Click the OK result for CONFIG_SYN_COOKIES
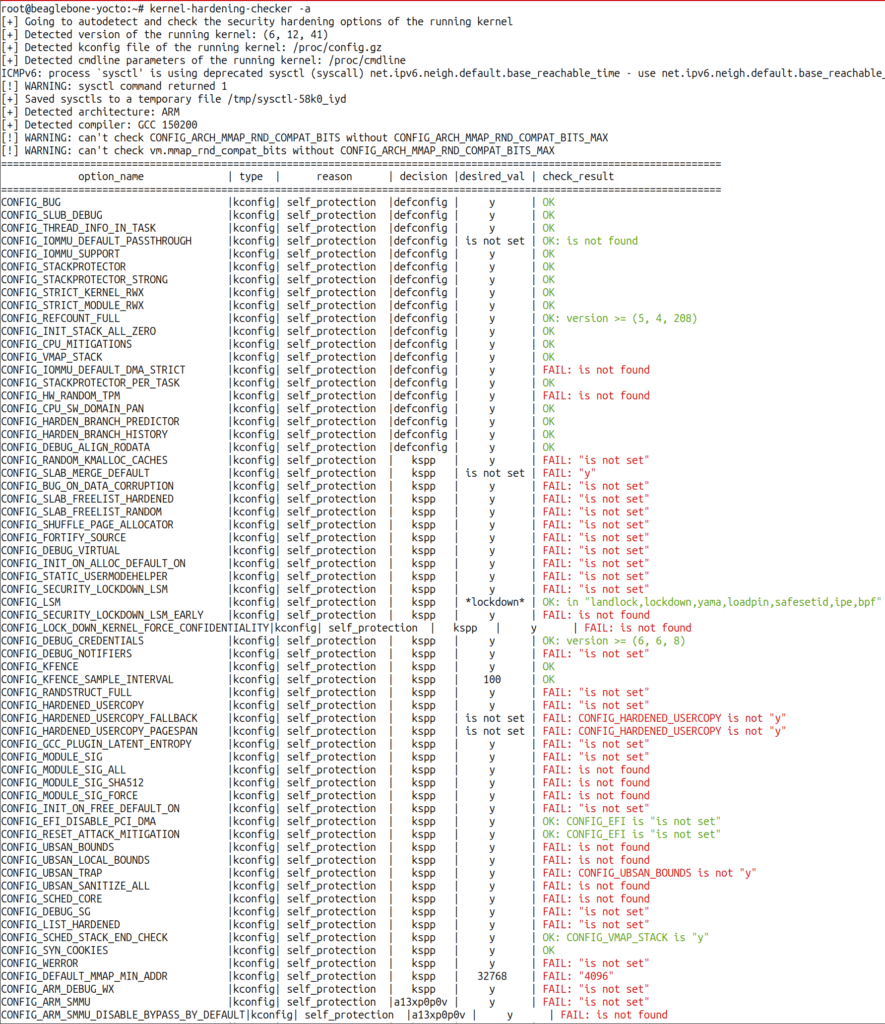The image size is (885, 1024). (545, 950)
